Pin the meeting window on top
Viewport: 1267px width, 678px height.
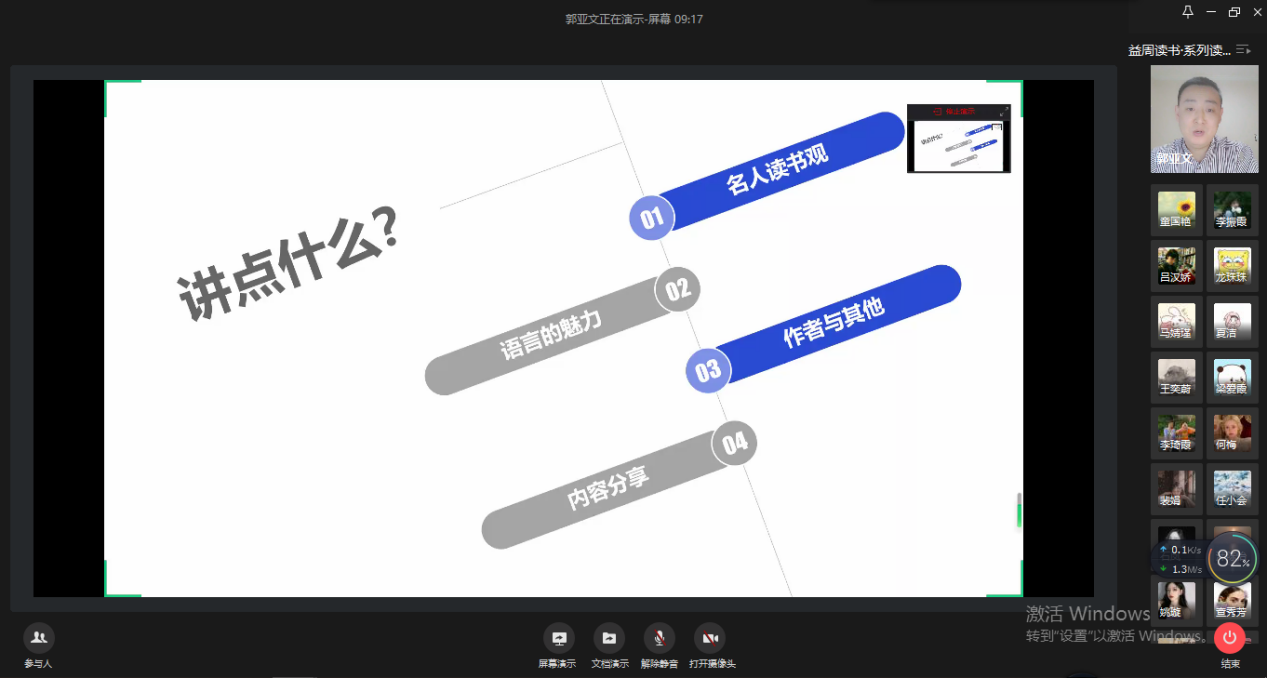coord(1188,12)
